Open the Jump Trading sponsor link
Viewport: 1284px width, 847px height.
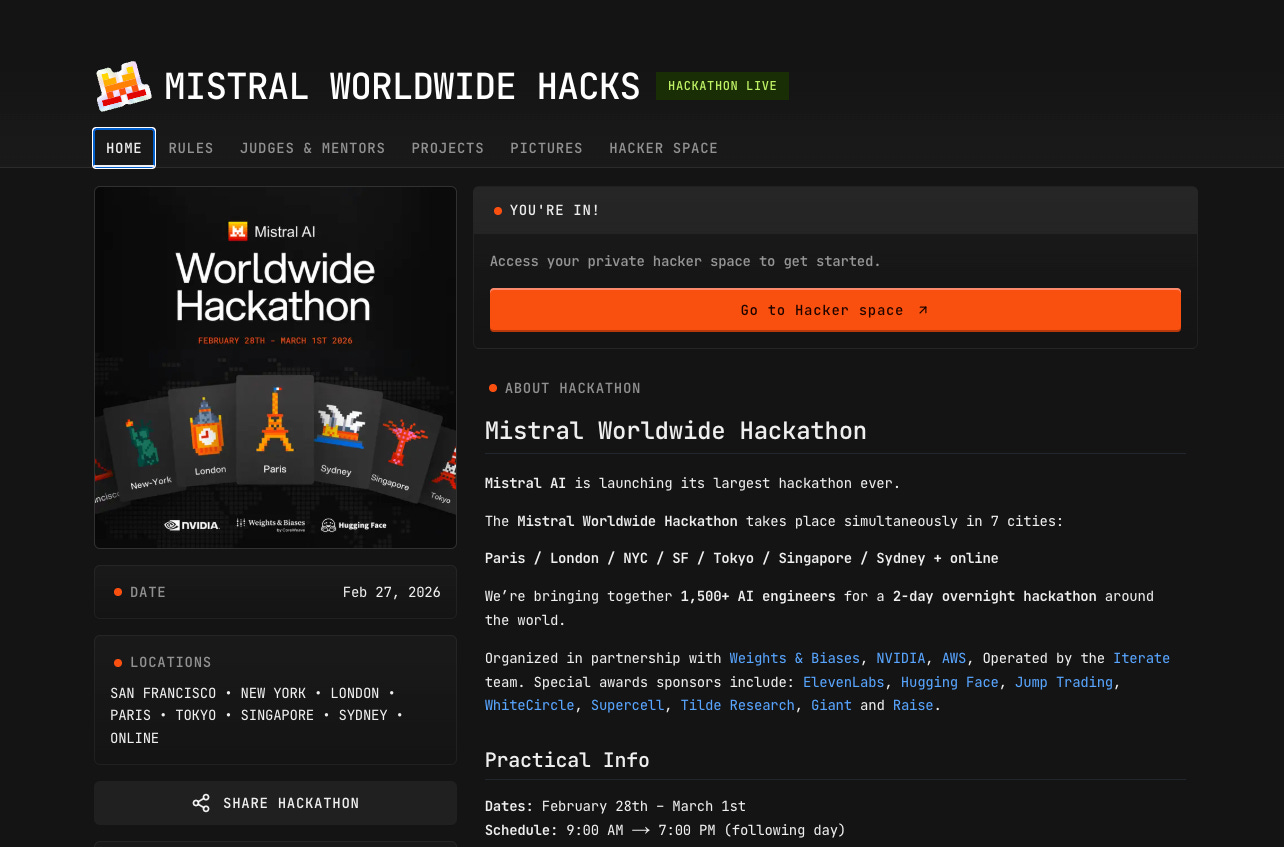tap(1064, 682)
